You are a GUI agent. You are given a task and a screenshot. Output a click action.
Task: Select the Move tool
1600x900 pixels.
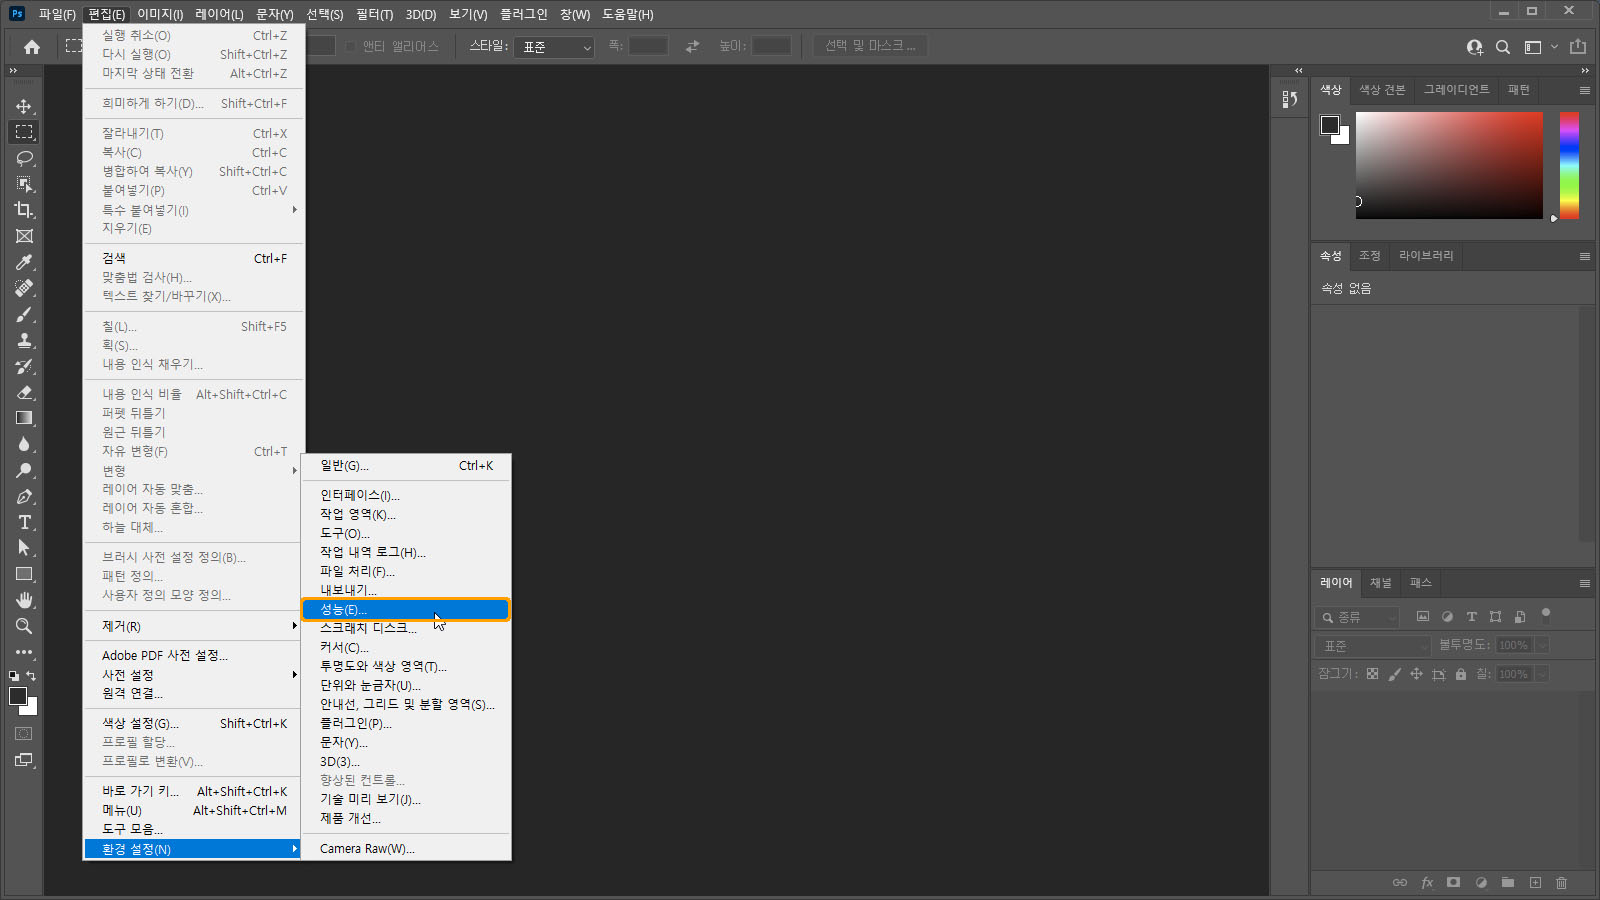pyautogui.click(x=24, y=106)
